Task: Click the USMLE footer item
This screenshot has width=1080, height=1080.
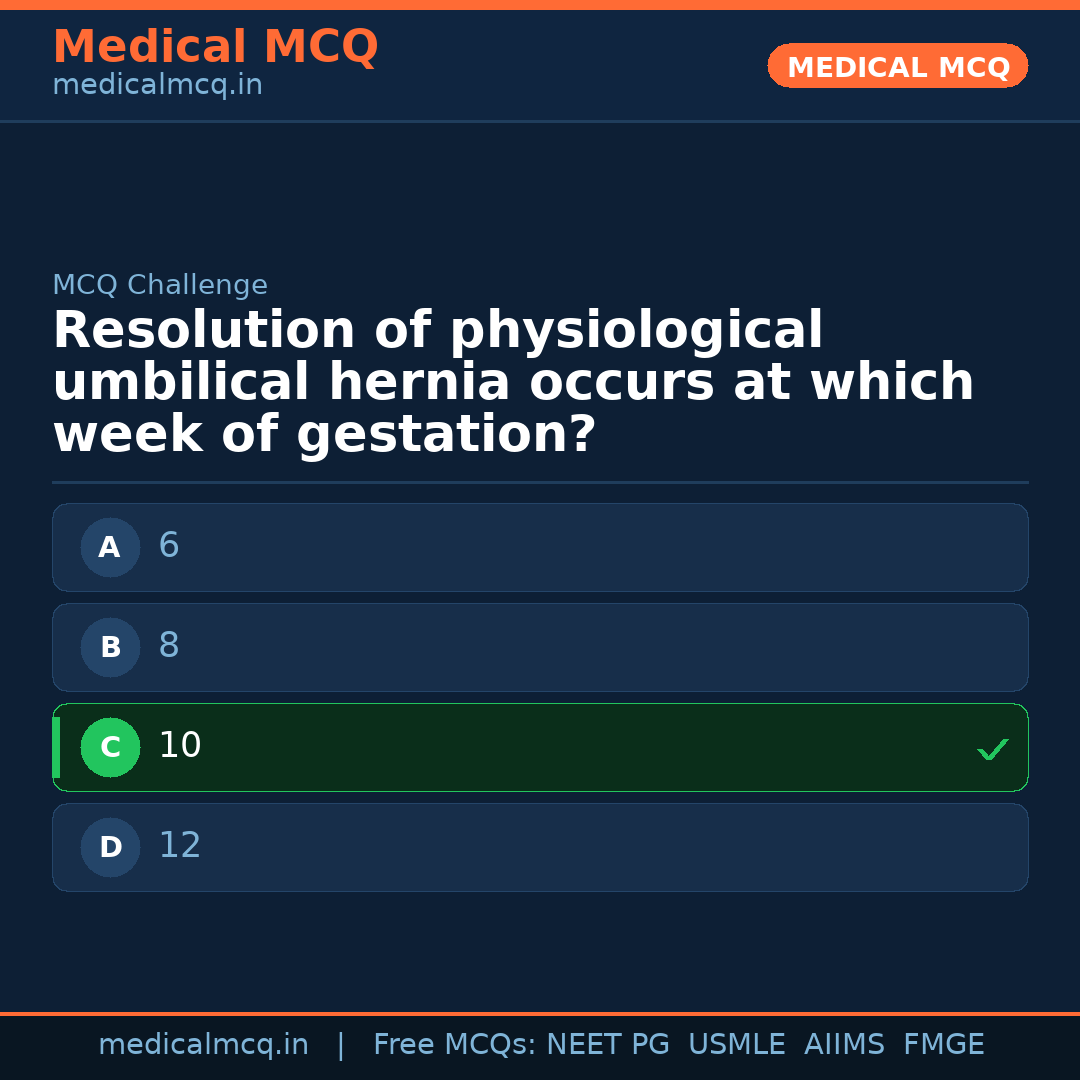Action: pyautogui.click(x=737, y=1044)
